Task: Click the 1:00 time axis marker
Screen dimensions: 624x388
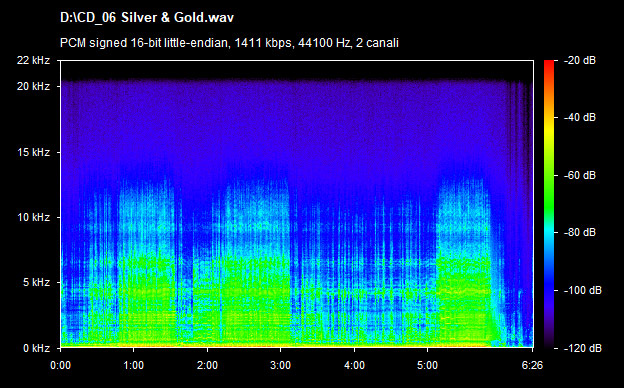Action: pos(134,365)
